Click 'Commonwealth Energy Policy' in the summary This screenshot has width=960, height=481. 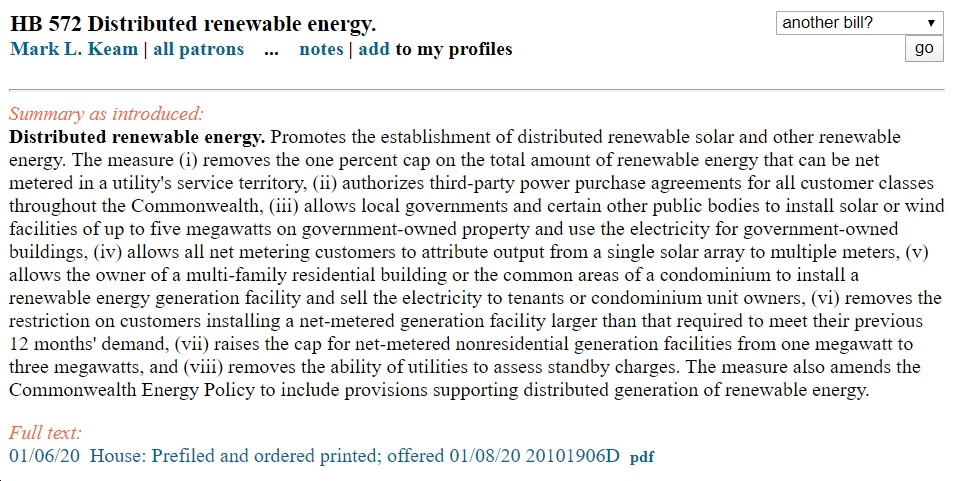[x=132, y=390]
